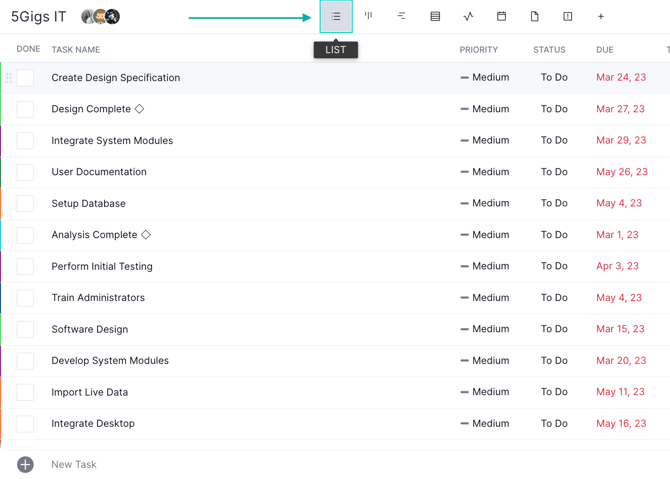Tick the Integrate Desktop checkbox
This screenshot has width=670, height=479.
click(25, 423)
